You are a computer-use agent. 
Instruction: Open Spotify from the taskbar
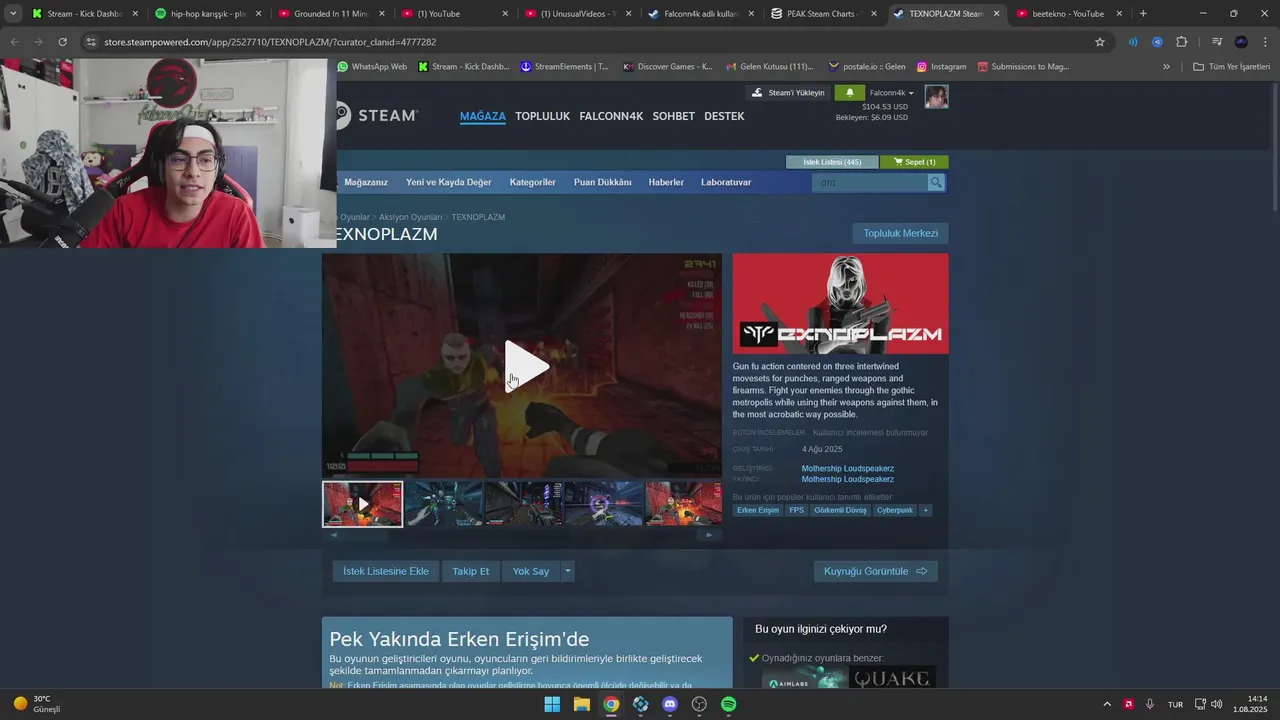[729, 704]
